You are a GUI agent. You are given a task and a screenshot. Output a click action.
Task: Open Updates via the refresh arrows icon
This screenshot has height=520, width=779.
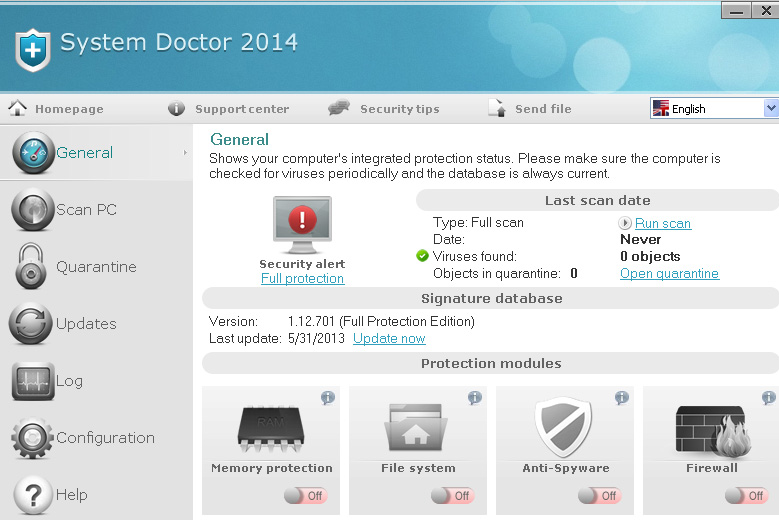click(x=32, y=324)
